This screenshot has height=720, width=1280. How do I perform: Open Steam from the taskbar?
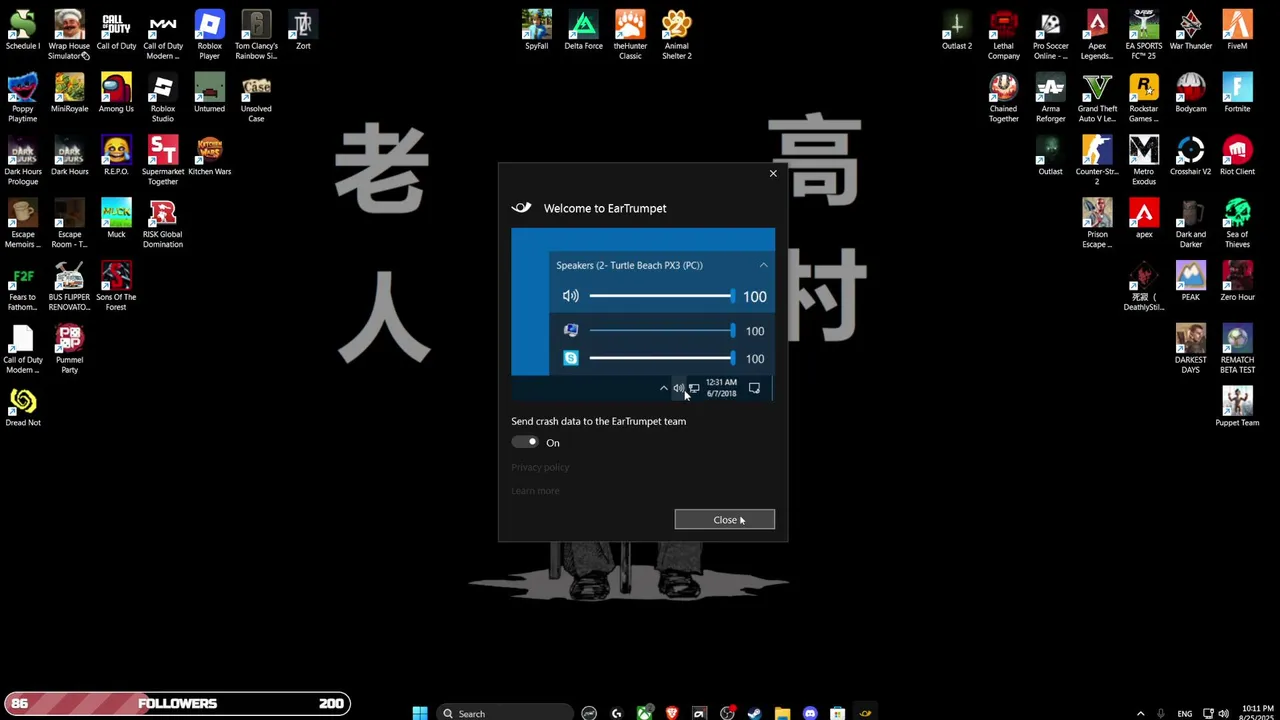tap(754, 713)
